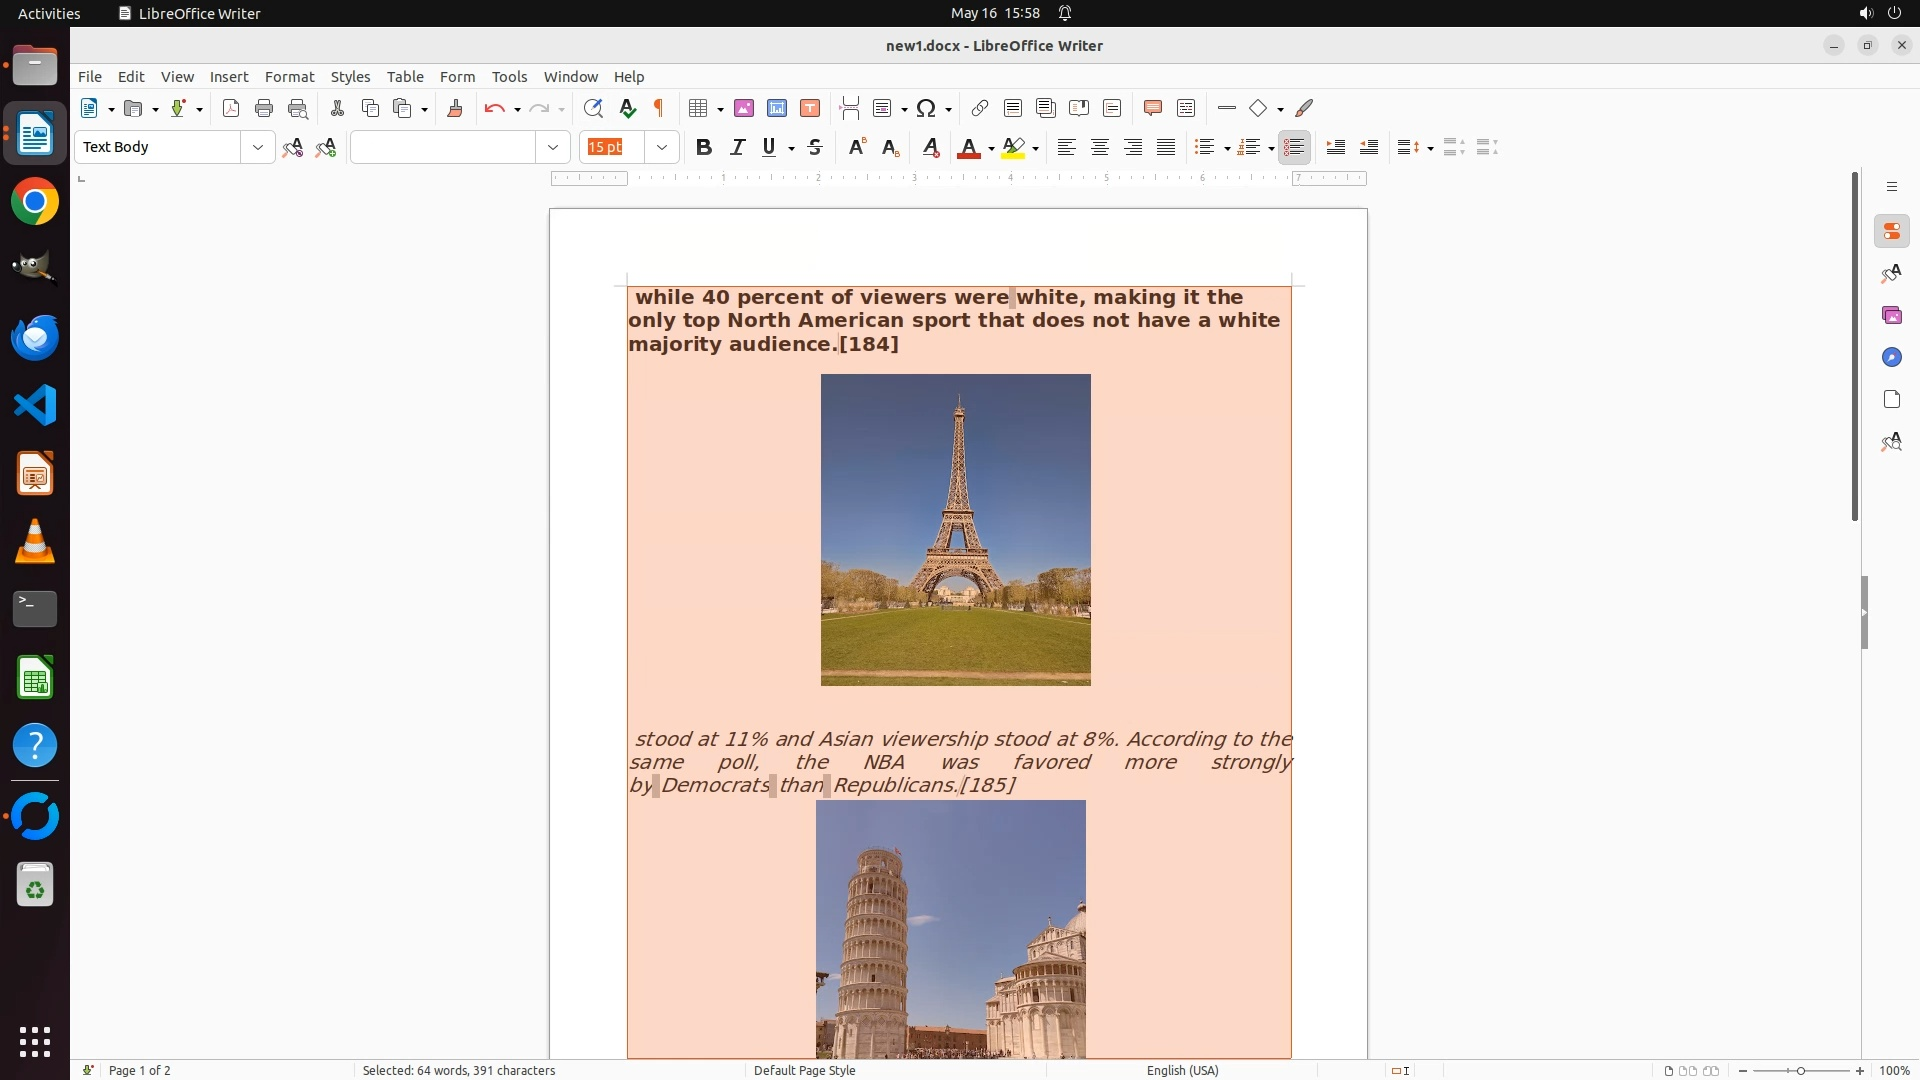Click the Insert Image toolbar icon

[x=744, y=108]
